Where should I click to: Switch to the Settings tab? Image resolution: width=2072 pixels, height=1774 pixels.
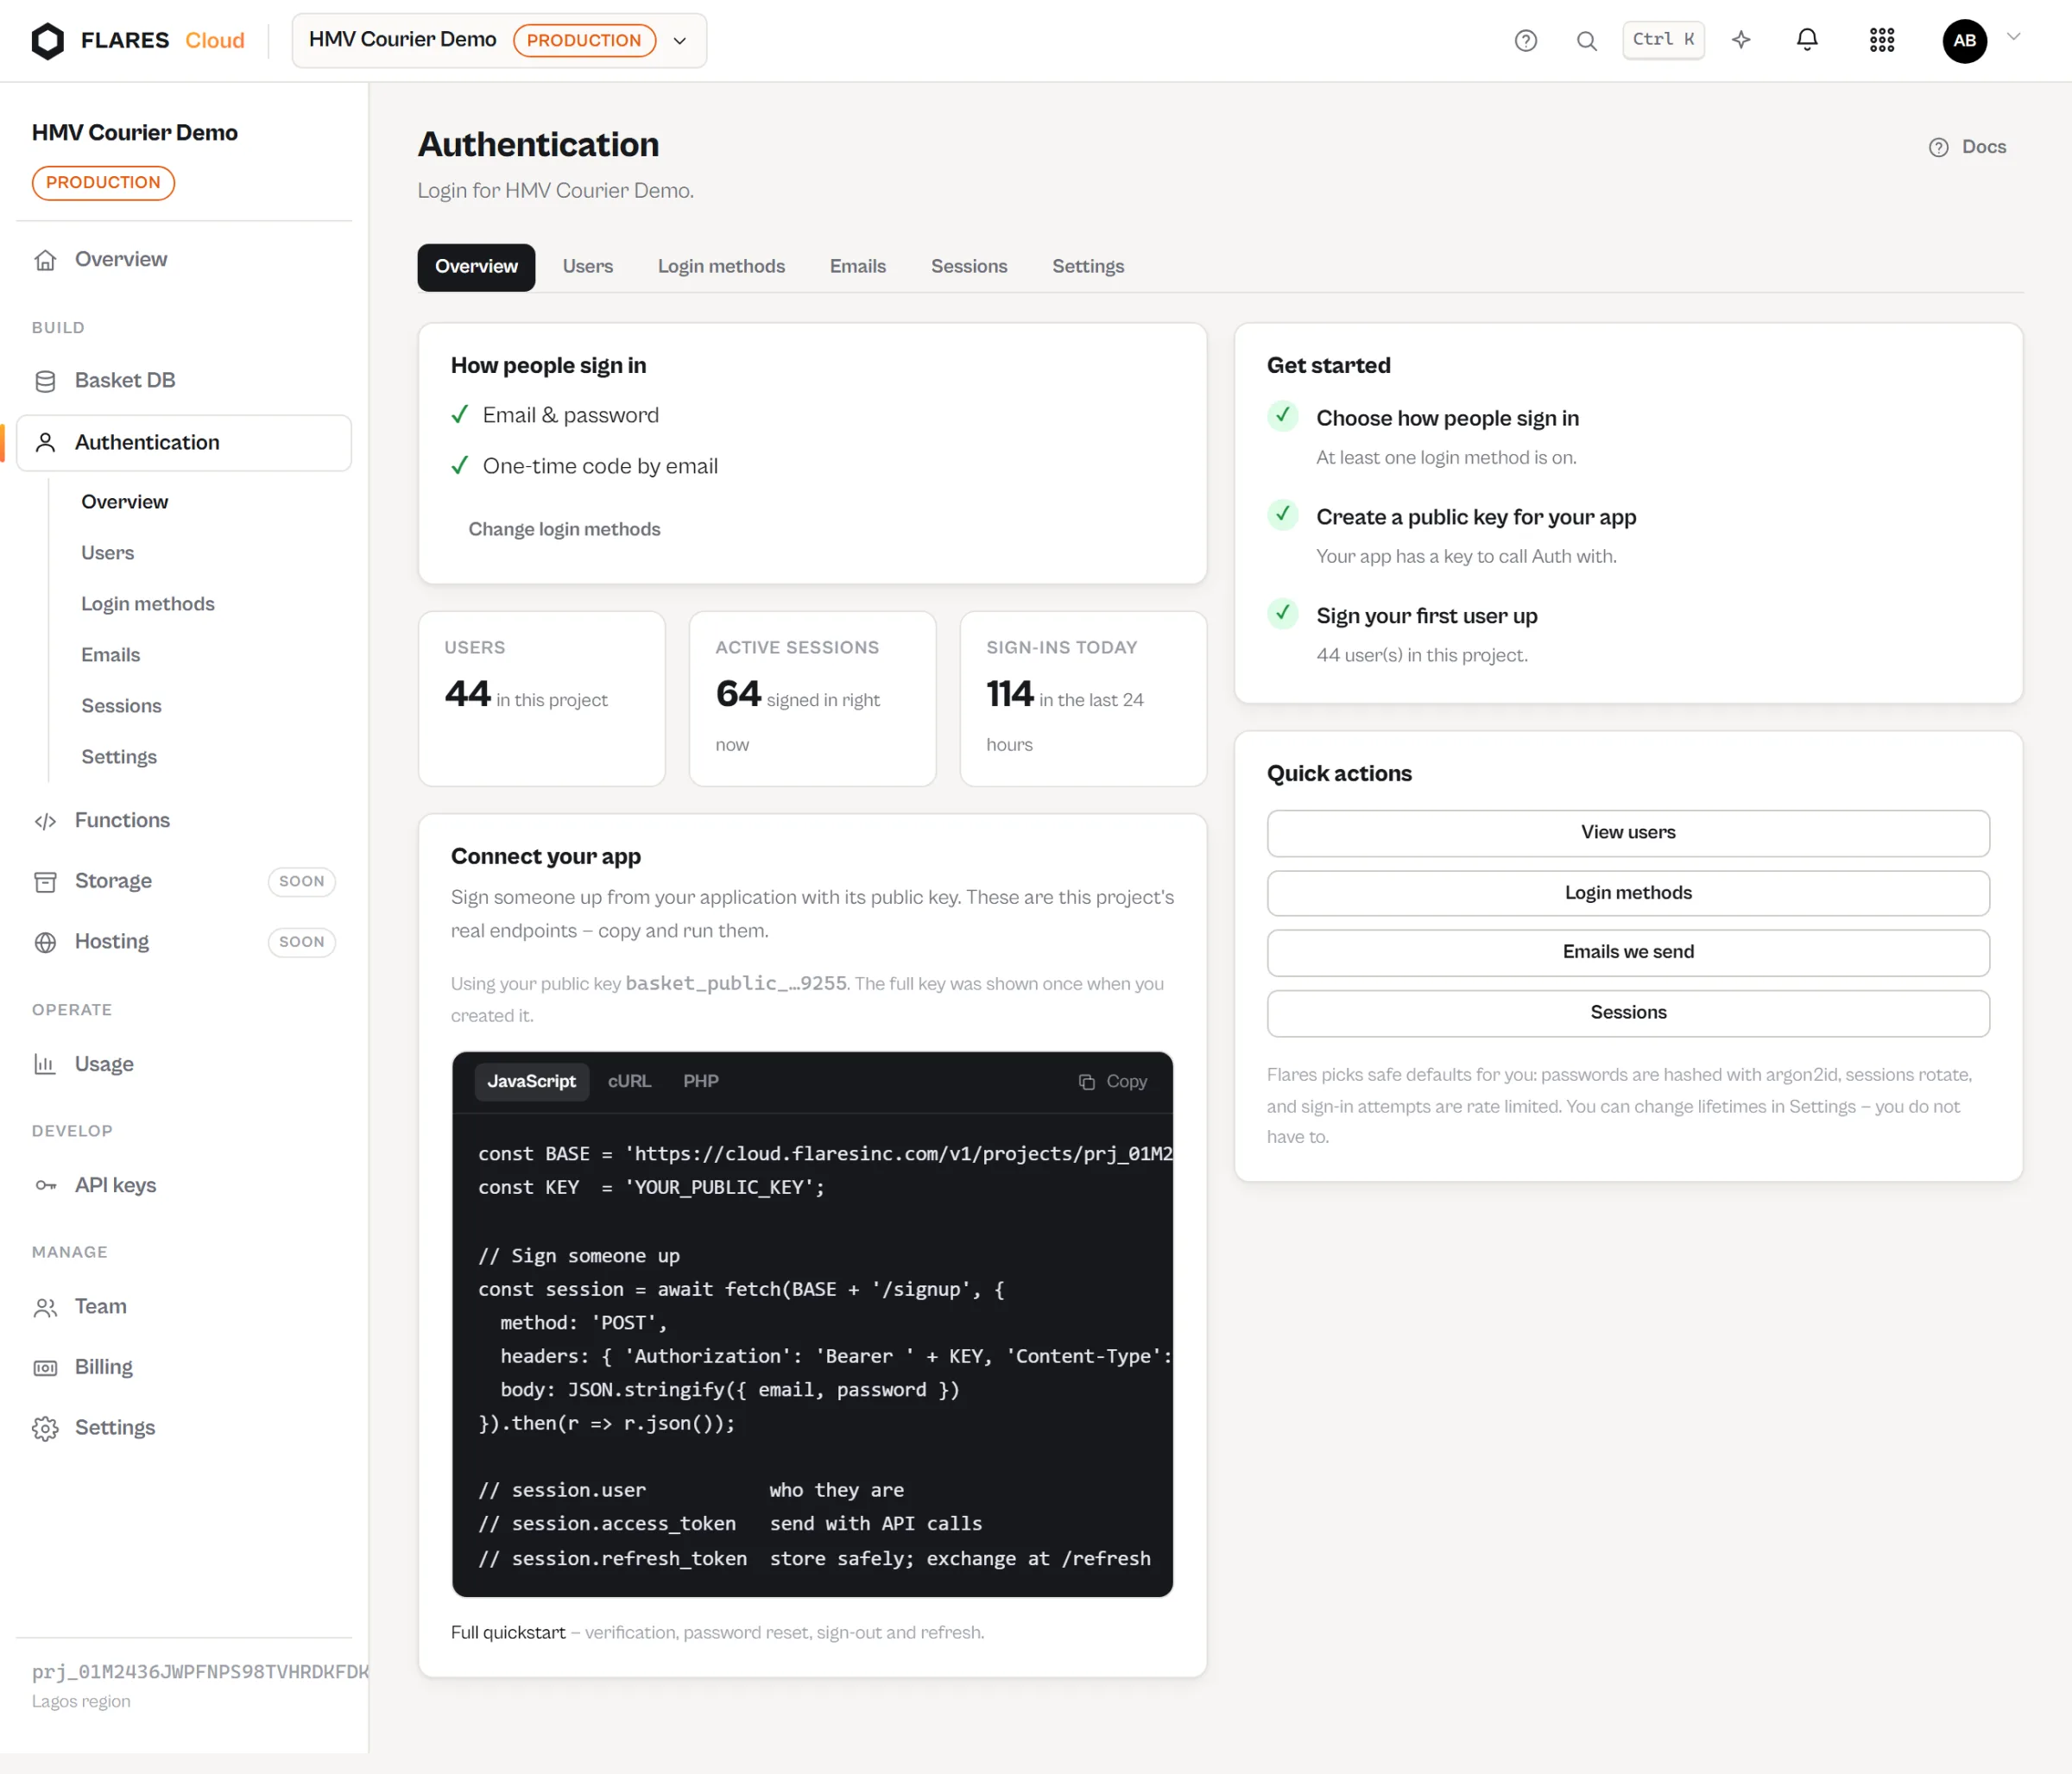[1088, 267]
